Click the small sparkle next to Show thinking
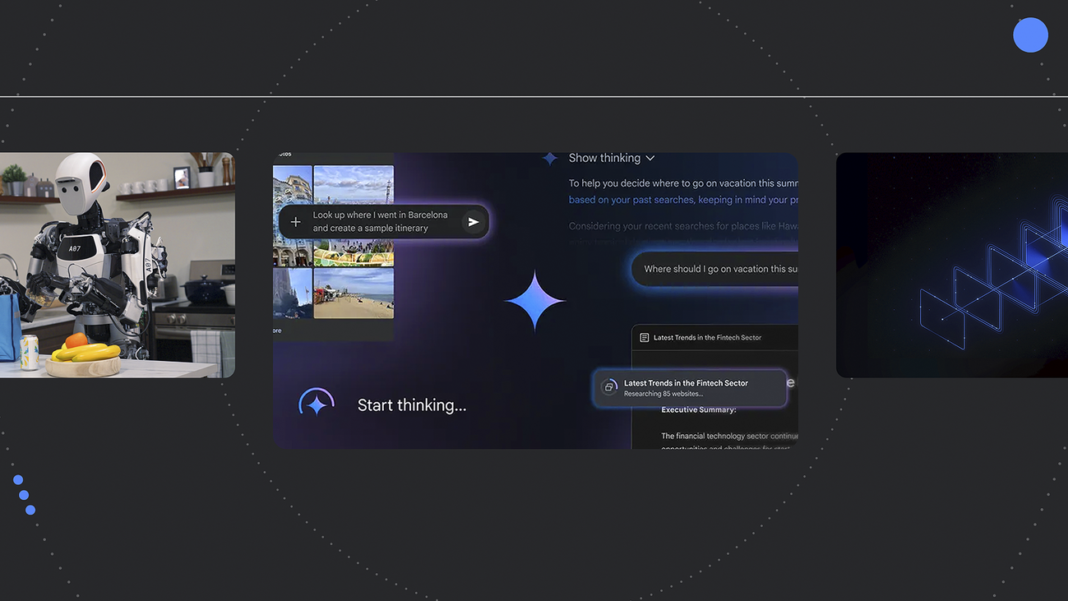 [x=549, y=157]
